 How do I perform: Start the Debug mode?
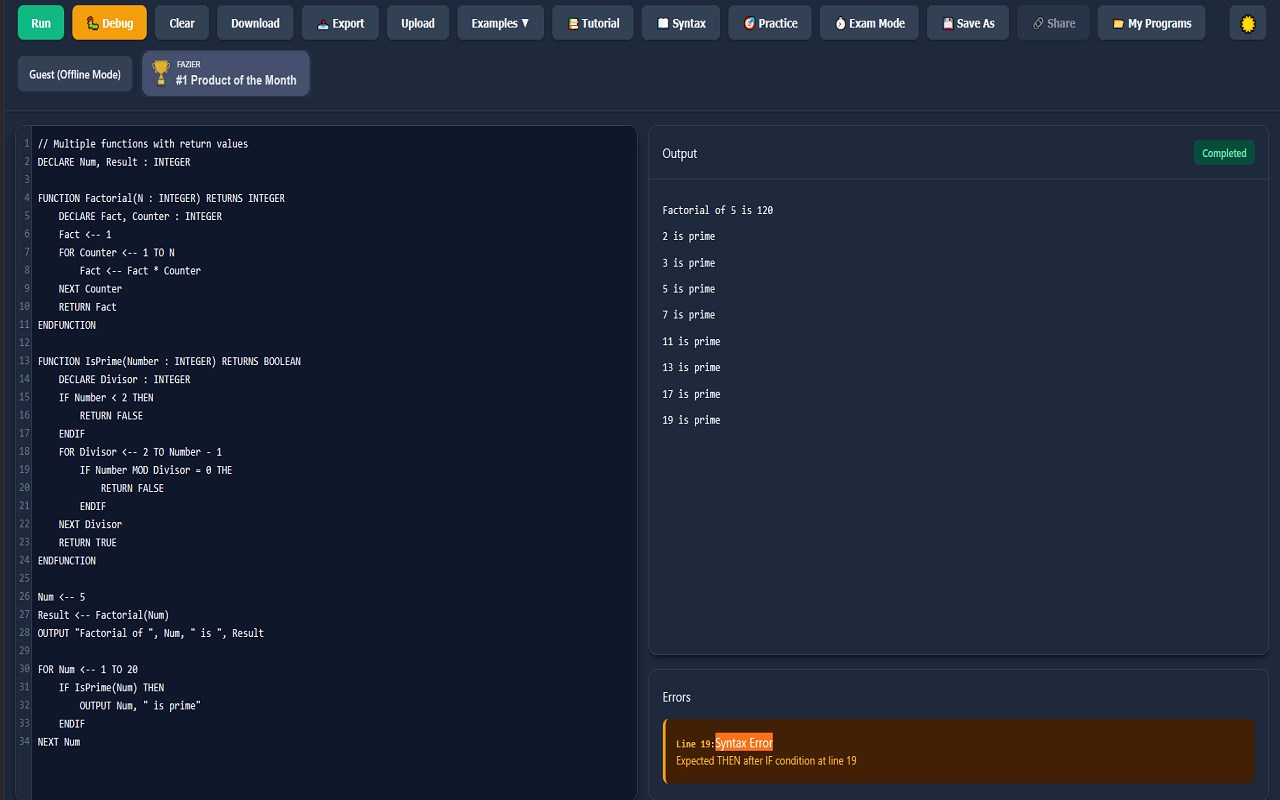pos(109,23)
